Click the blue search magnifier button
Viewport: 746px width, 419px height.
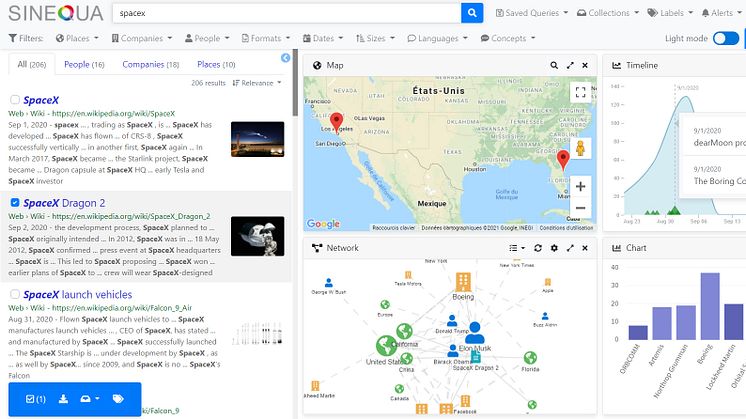(472, 13)
